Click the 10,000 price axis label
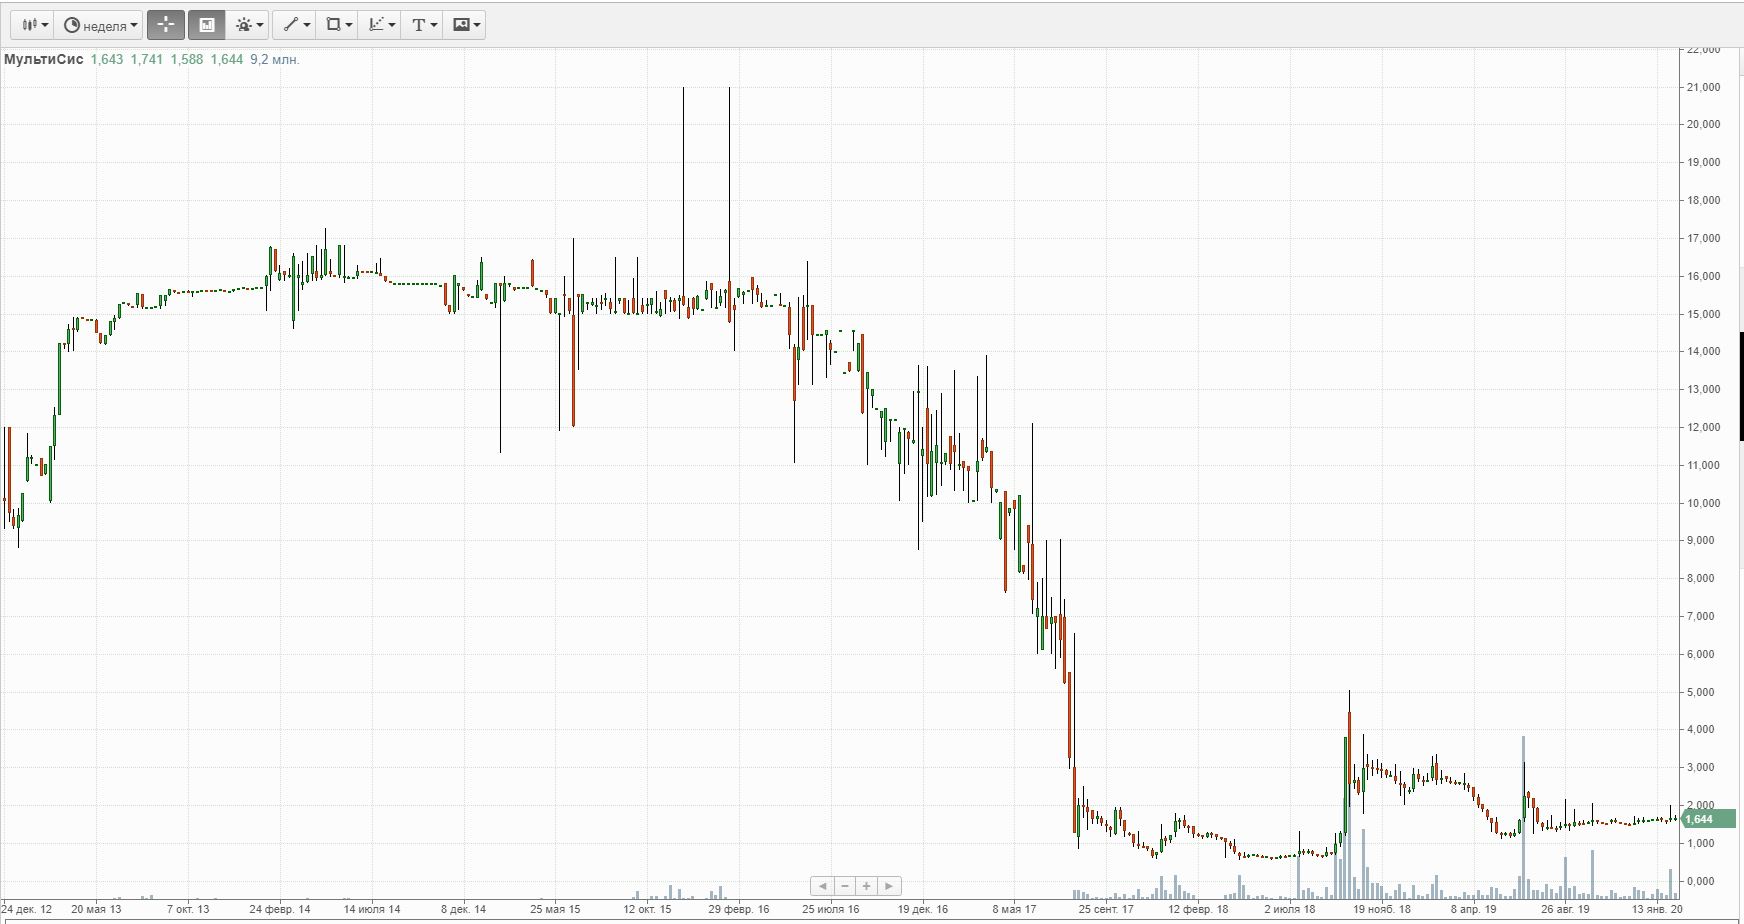1744x924 pixels. pos(1703,503)
